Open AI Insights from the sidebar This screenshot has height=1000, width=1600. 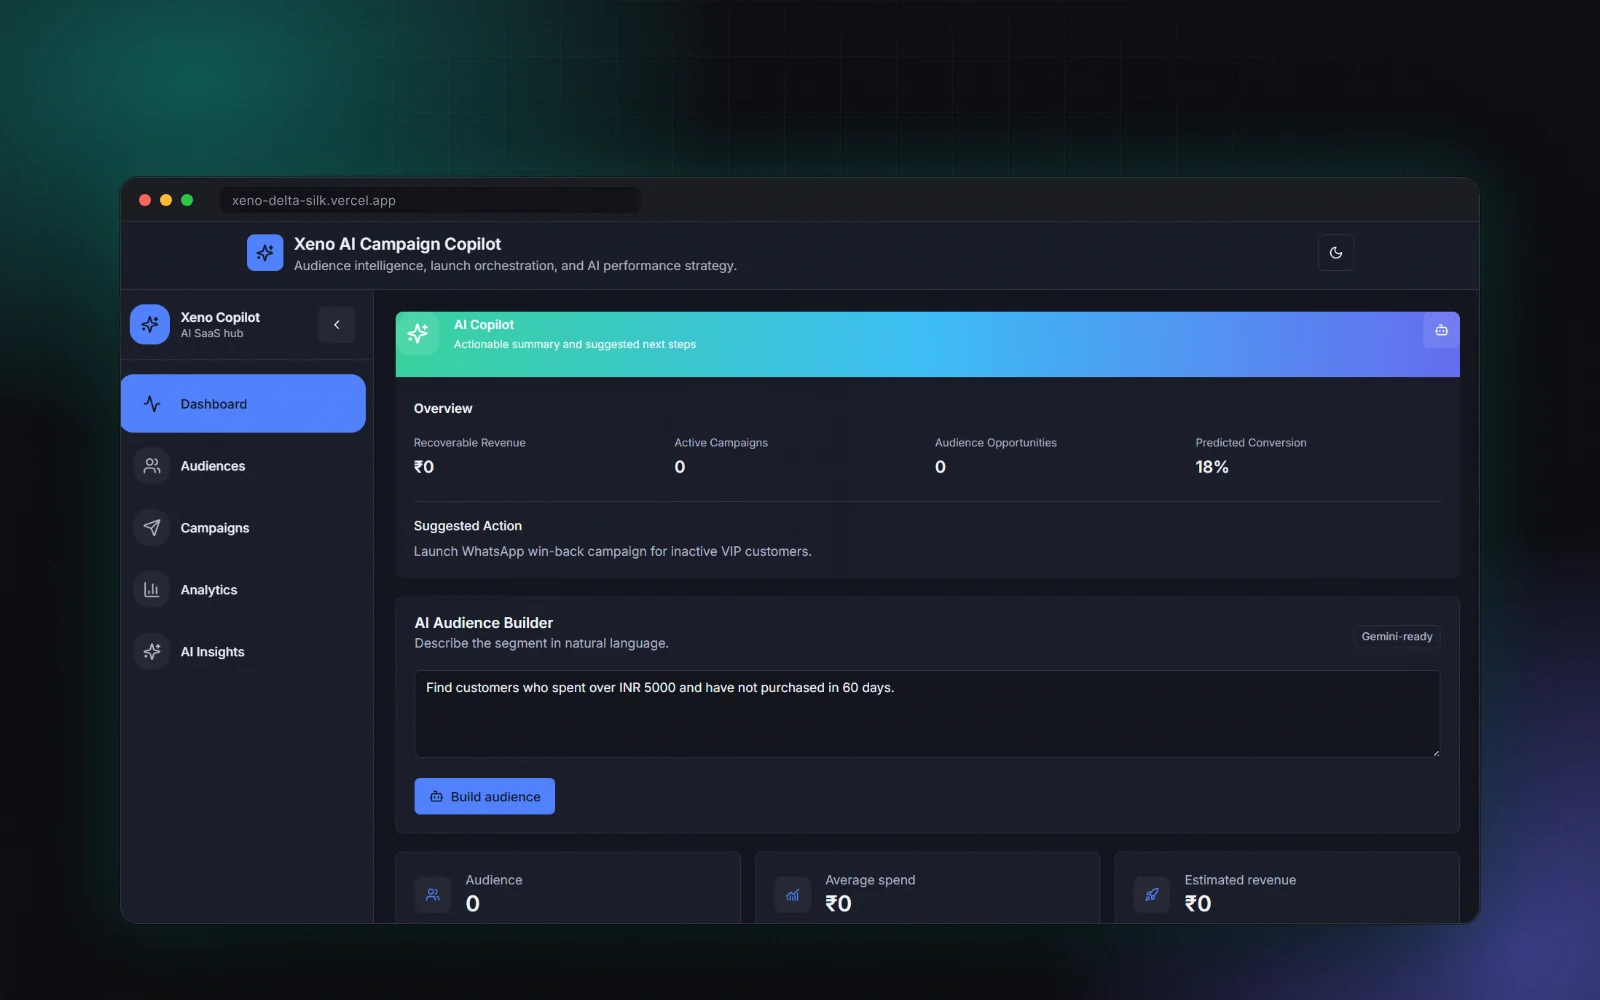point(243,652)
